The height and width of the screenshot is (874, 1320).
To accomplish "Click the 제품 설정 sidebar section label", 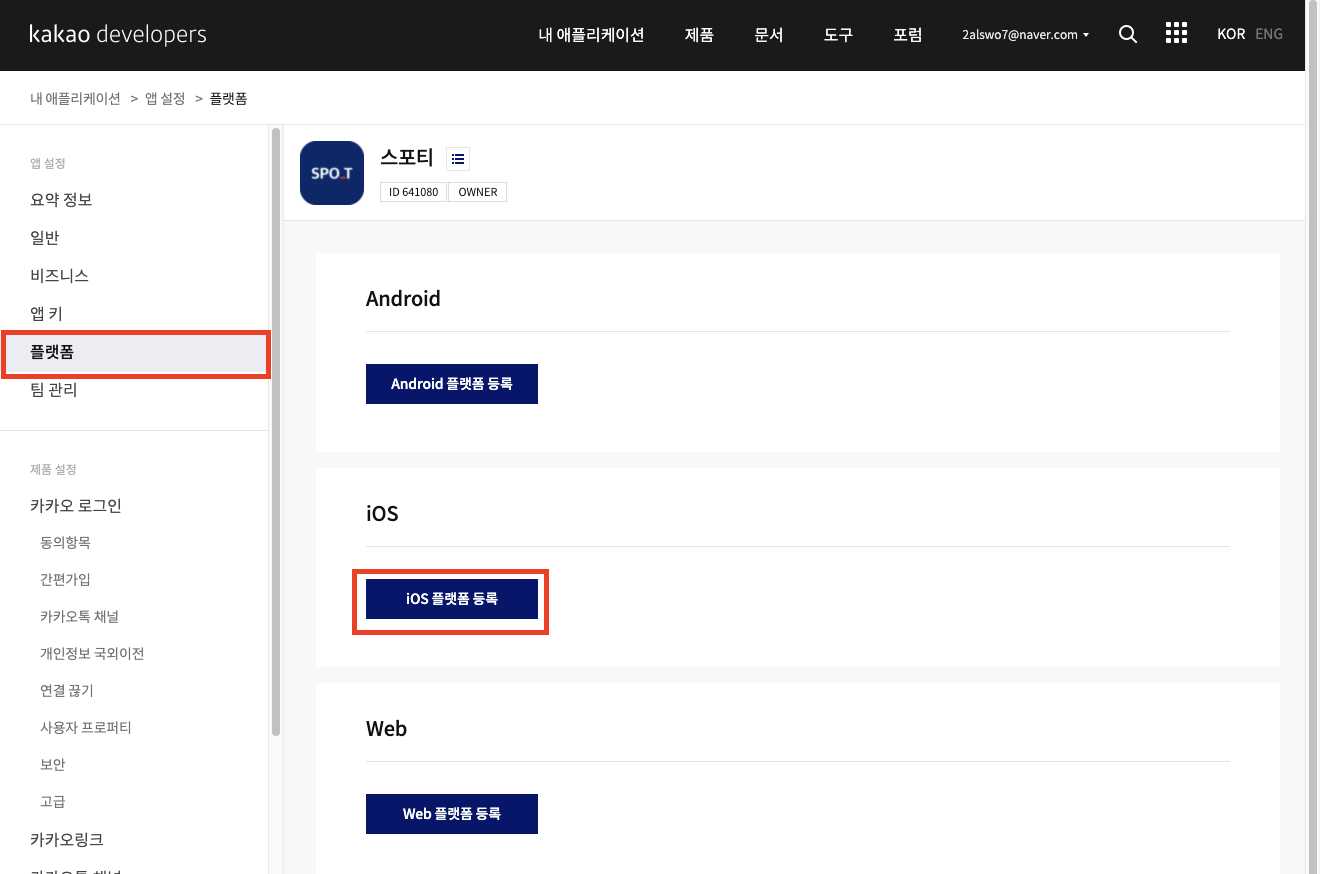I will [x=53, y=469].
